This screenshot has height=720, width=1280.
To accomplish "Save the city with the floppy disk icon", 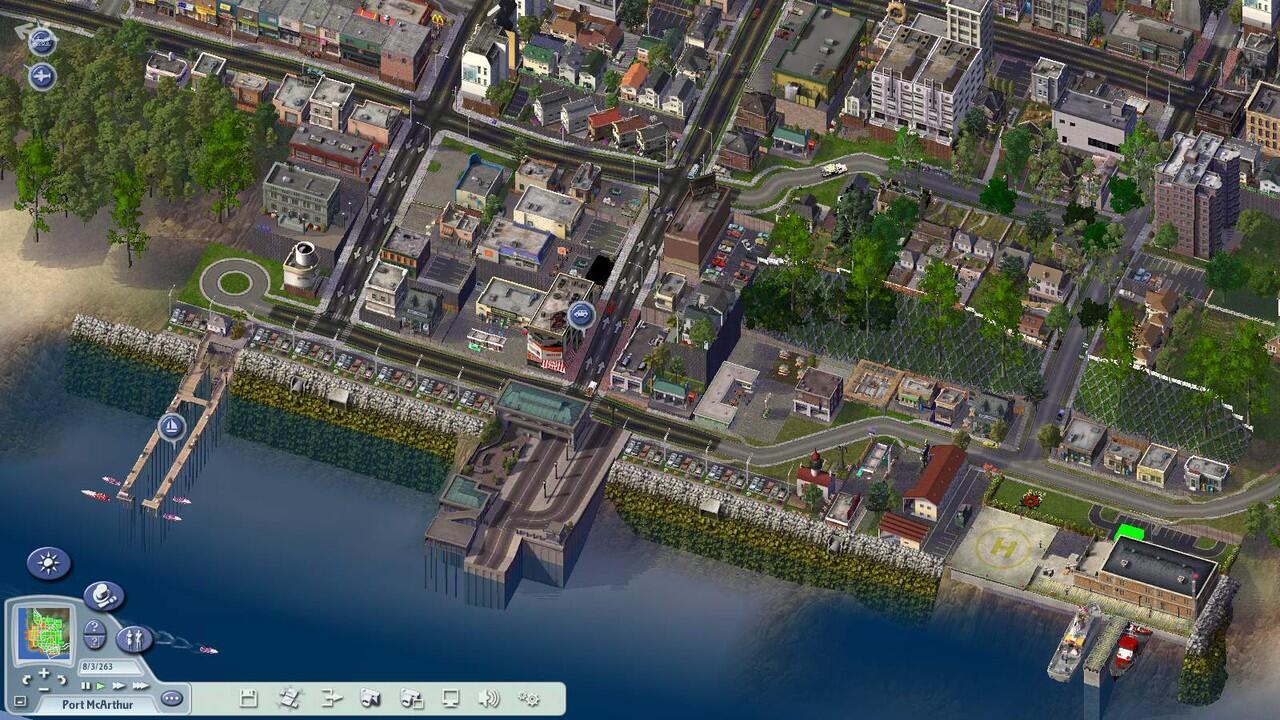I will (x=249, y=698).
